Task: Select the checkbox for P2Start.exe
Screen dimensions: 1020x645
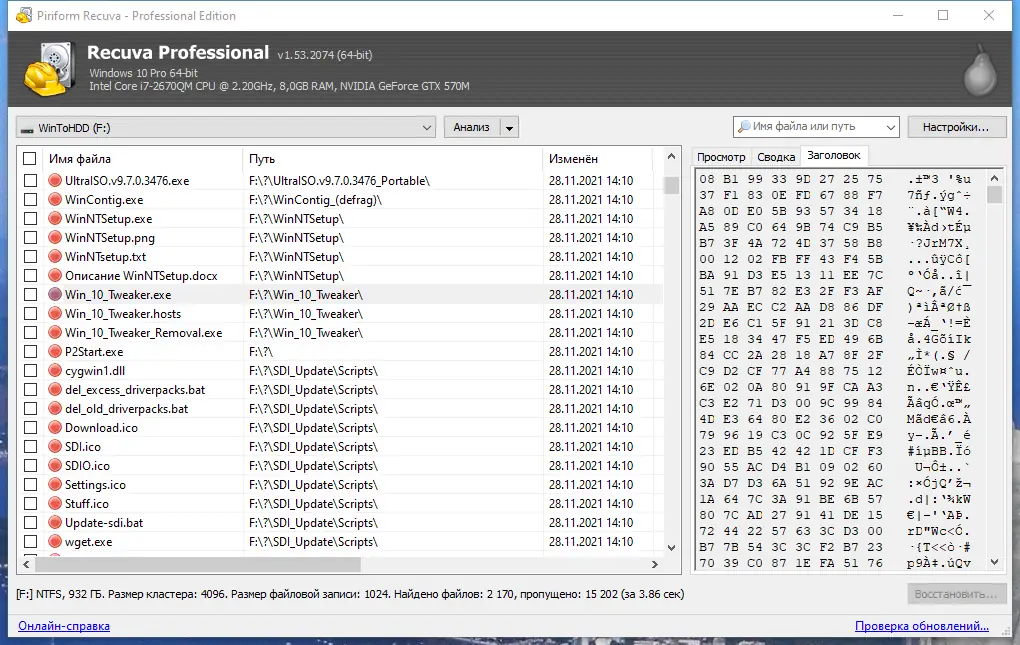Action: [x=30, y=352]
